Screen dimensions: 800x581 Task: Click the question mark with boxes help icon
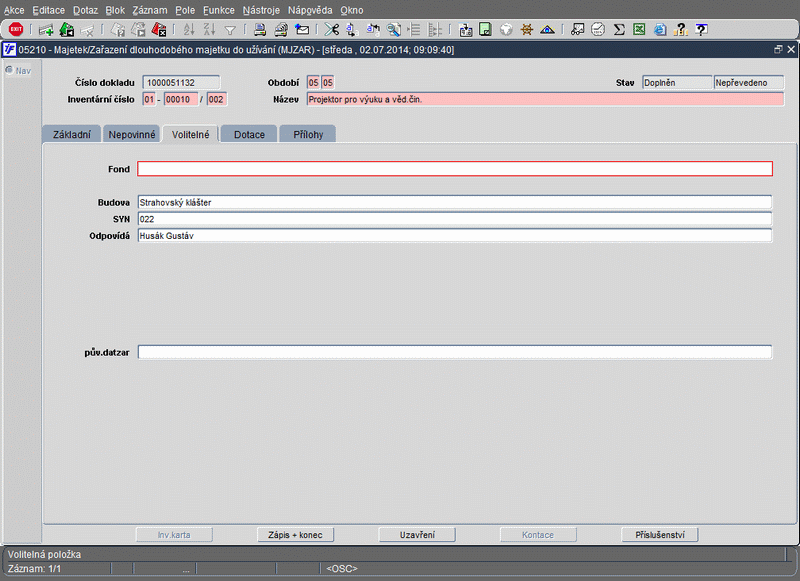tap(681, 30)
